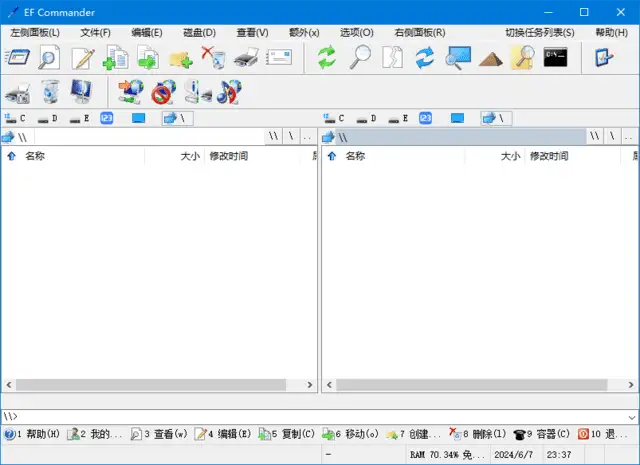Click the printer icon in toolbar
Viewport: 640px width, 465px height.
[246, 58]
